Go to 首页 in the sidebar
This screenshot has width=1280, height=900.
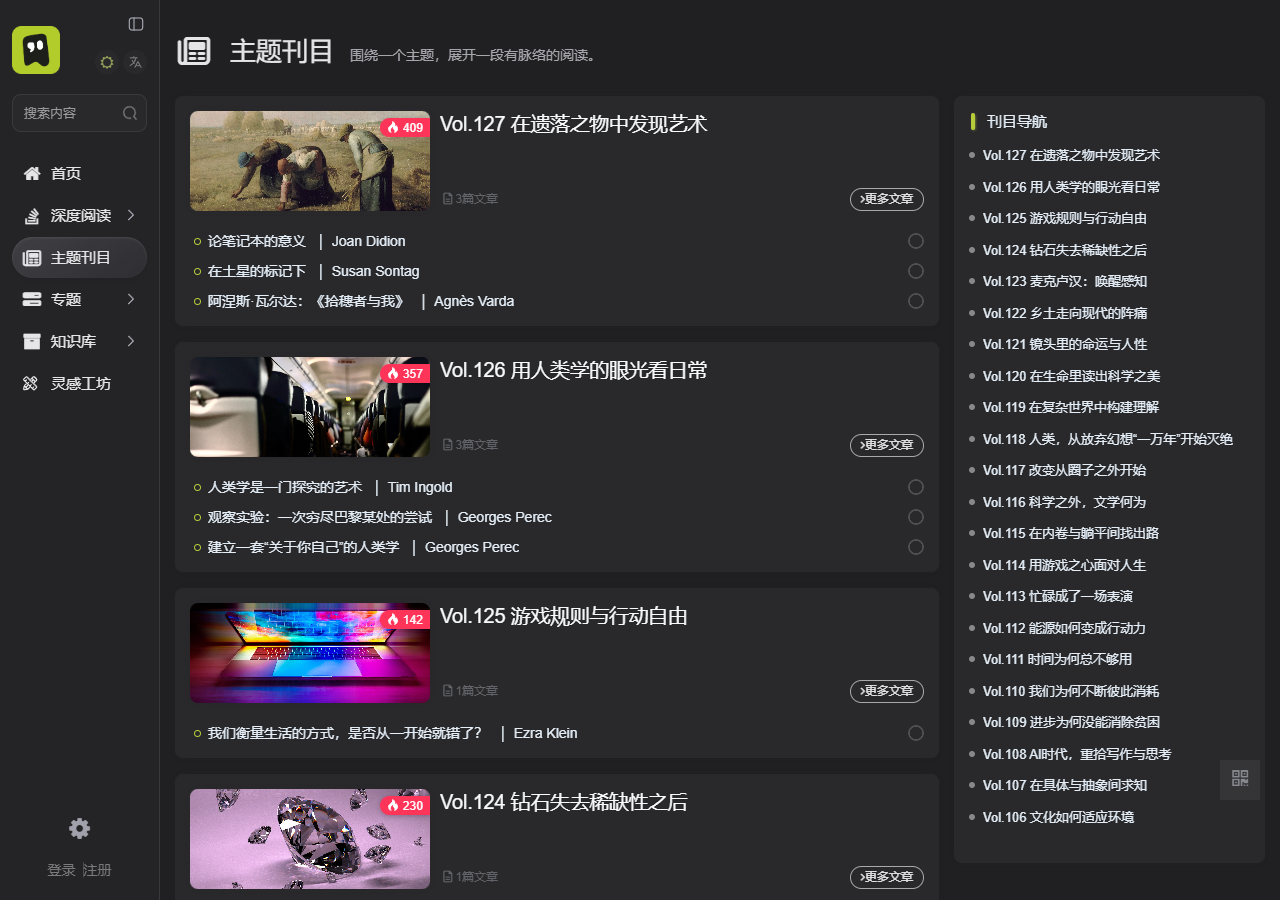79,174
